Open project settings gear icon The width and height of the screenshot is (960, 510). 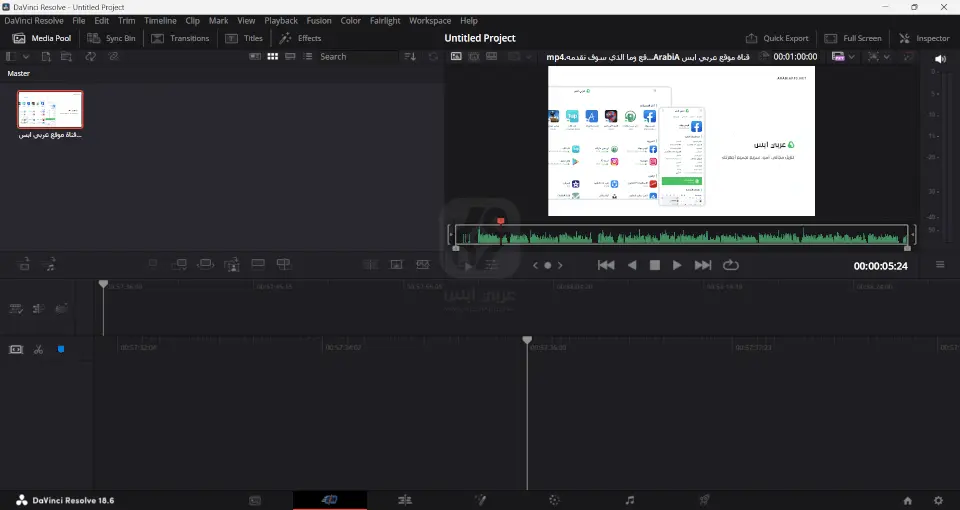[x=938, y=500]
